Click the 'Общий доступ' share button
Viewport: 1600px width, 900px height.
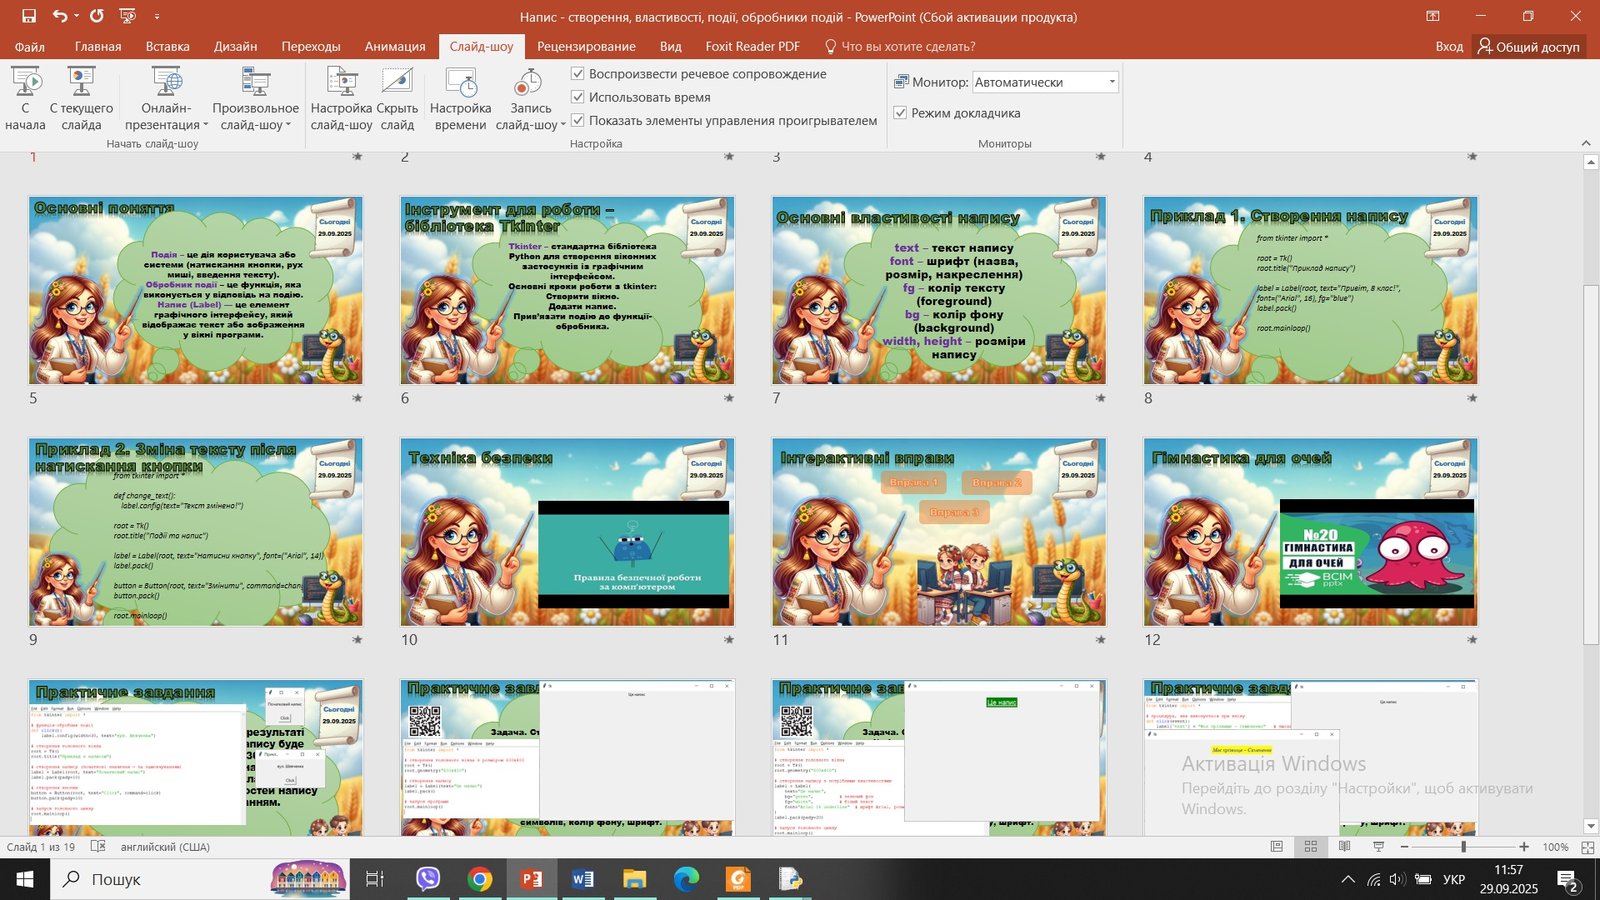(1528, 46)
